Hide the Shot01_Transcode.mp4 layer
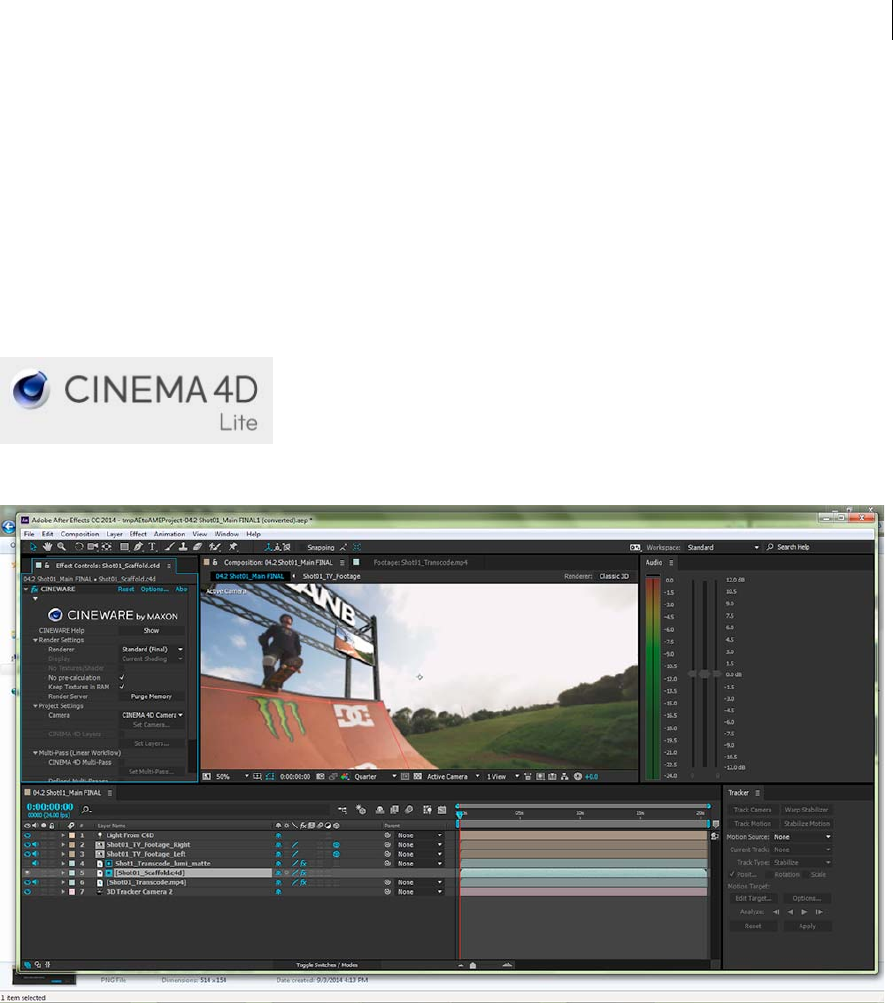Screen dimensions: 893x1003 (x=28, y=882)
